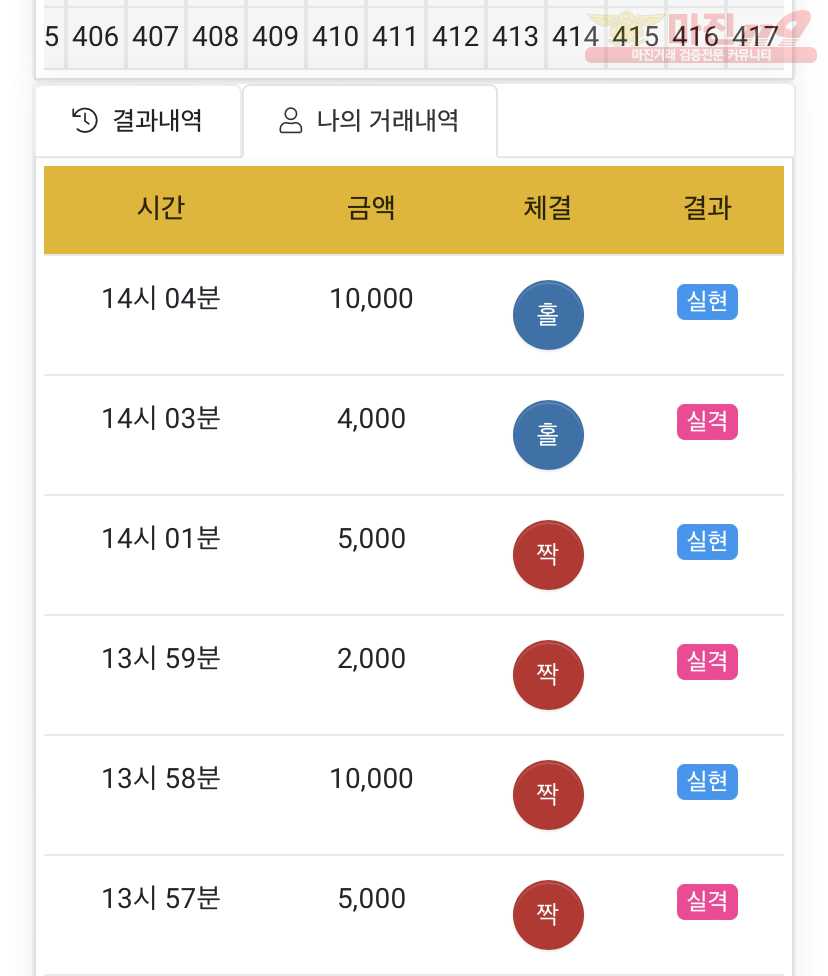Select round number 406 in the strip
828x976 pixels.
(95, 37)
